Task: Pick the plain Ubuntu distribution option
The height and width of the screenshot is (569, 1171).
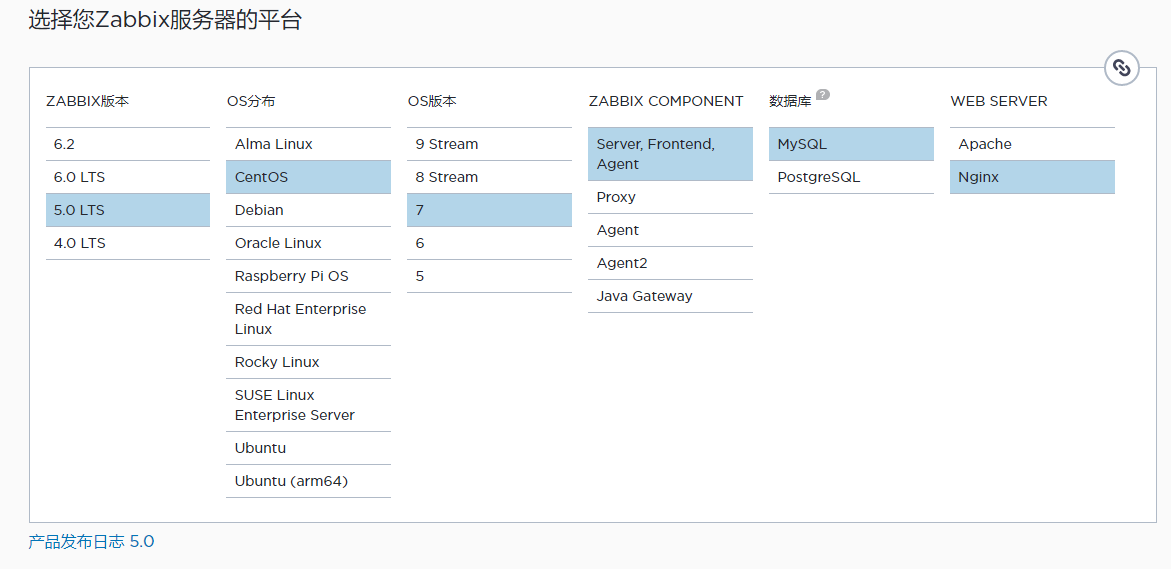Action: 308,447
